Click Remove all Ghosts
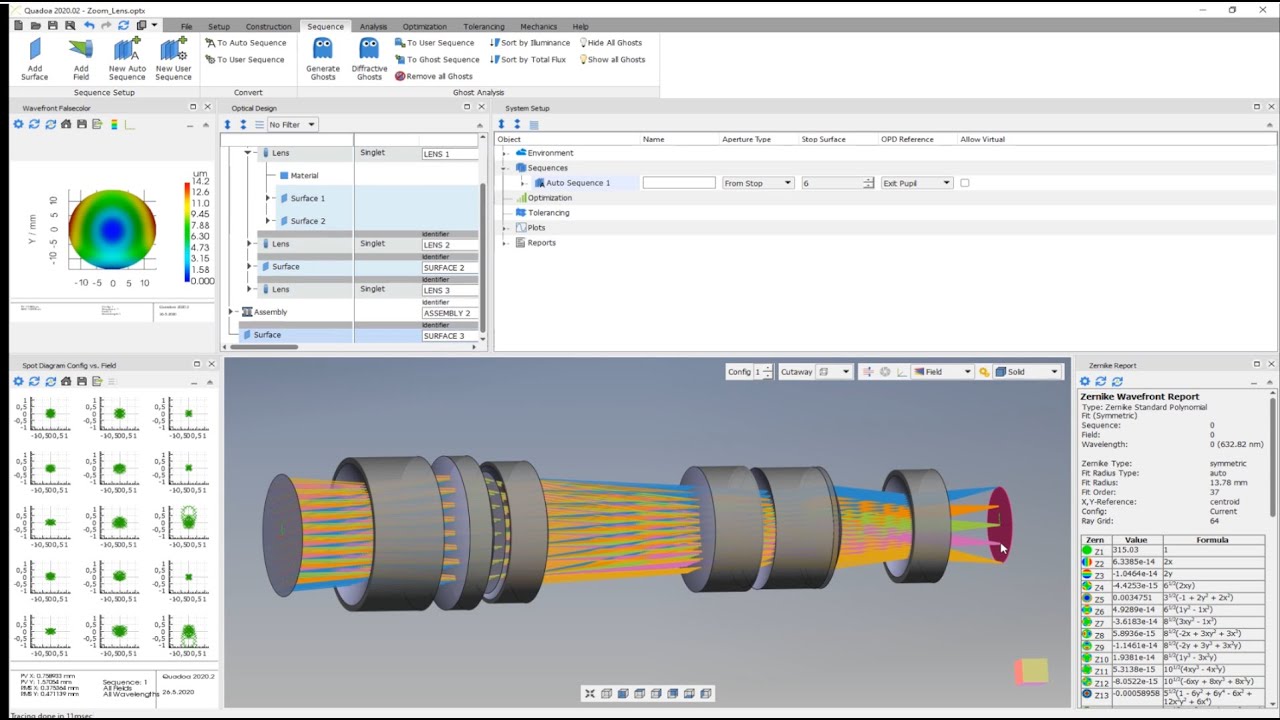This screenshot has height=720, width=1280. point(434,76)
